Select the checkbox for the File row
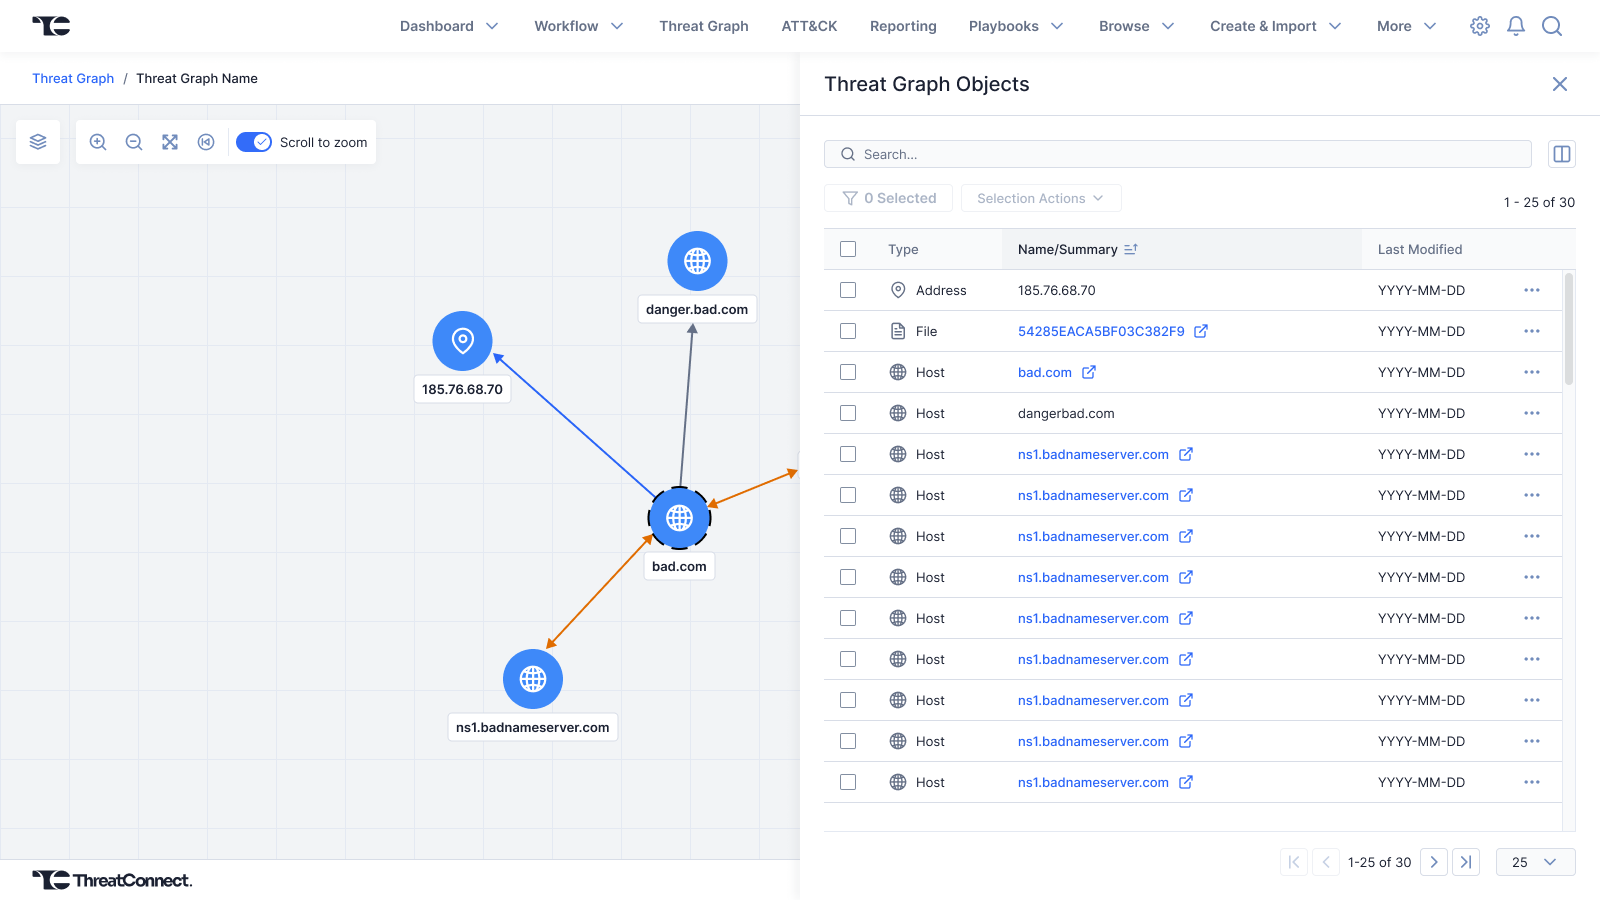This screenshot has width=1600, height=900. (x=848, y=331)
